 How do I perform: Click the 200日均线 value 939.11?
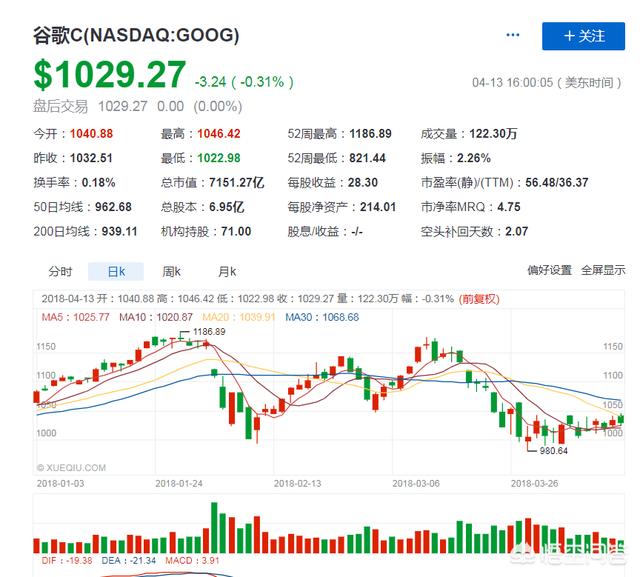[120, 232]
